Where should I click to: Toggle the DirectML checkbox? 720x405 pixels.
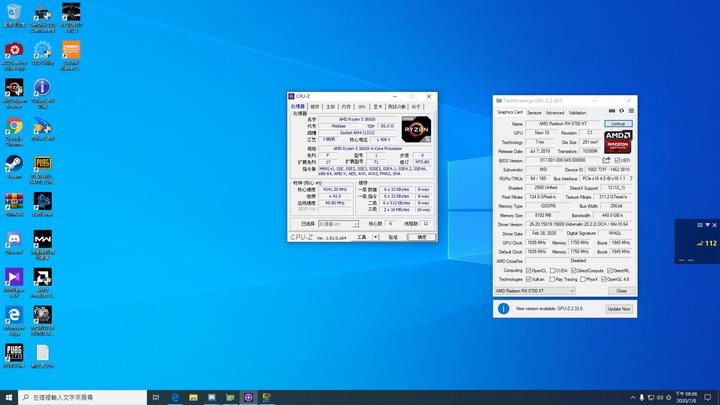610,270
